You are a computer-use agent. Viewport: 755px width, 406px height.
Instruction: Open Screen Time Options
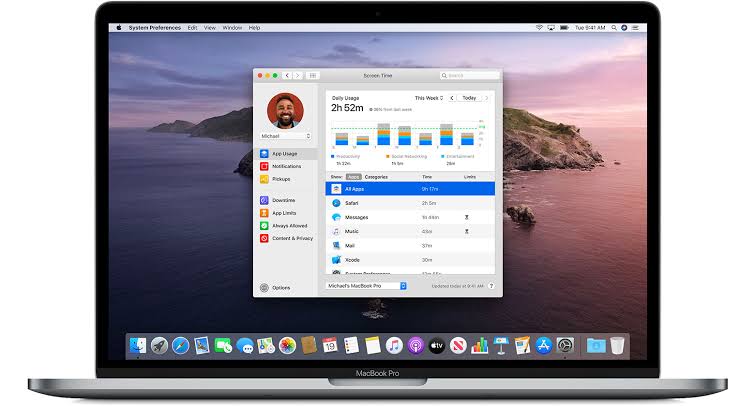click(275, 288)
